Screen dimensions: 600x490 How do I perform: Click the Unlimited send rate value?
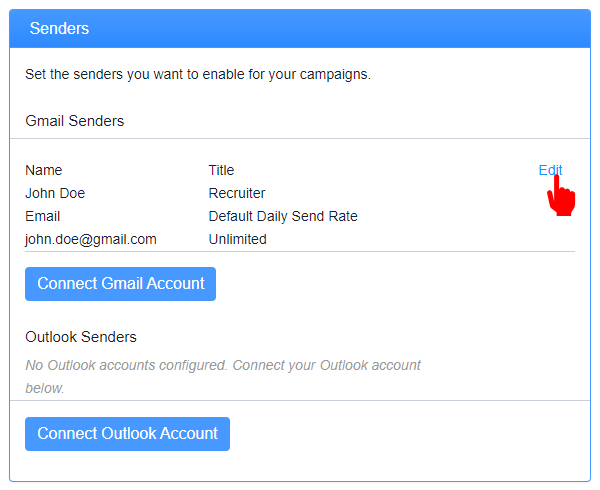coord(238,239)
